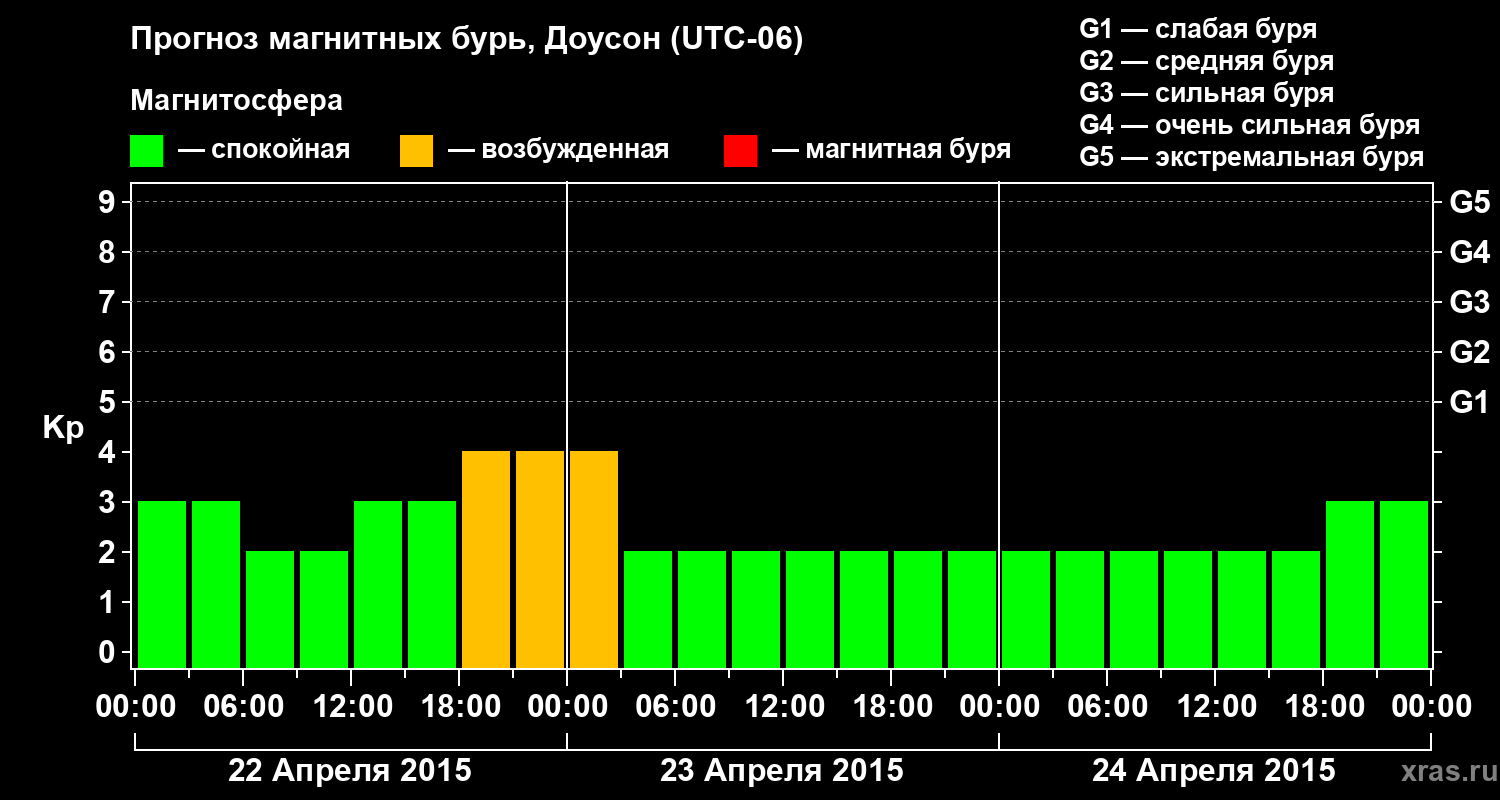
Task: Click 'G5 — экстремальная буря' legend line
Action: coord(1251,158)
